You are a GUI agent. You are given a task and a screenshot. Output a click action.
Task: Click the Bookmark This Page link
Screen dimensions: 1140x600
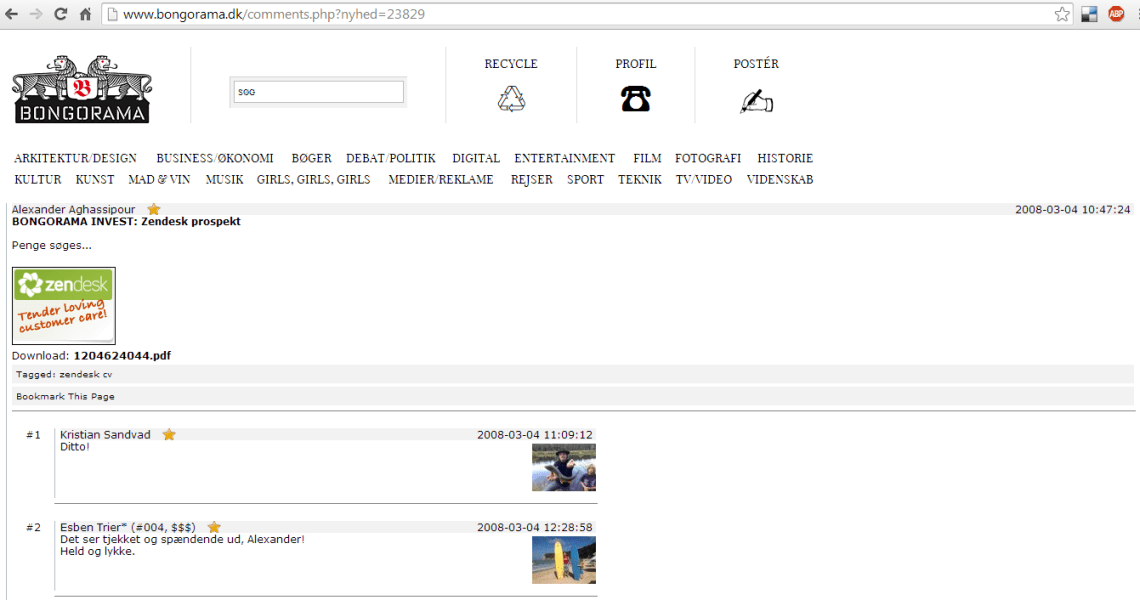(64, 396)
